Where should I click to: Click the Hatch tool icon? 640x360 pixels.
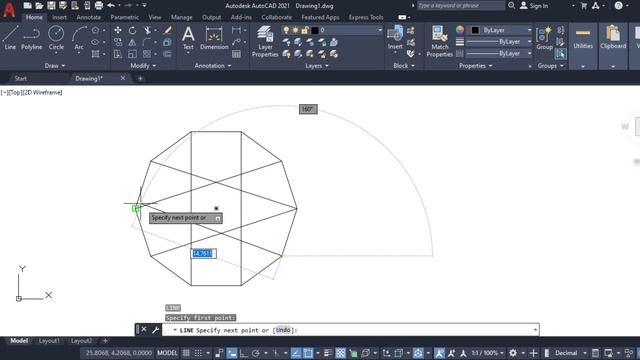coord(96,54)
